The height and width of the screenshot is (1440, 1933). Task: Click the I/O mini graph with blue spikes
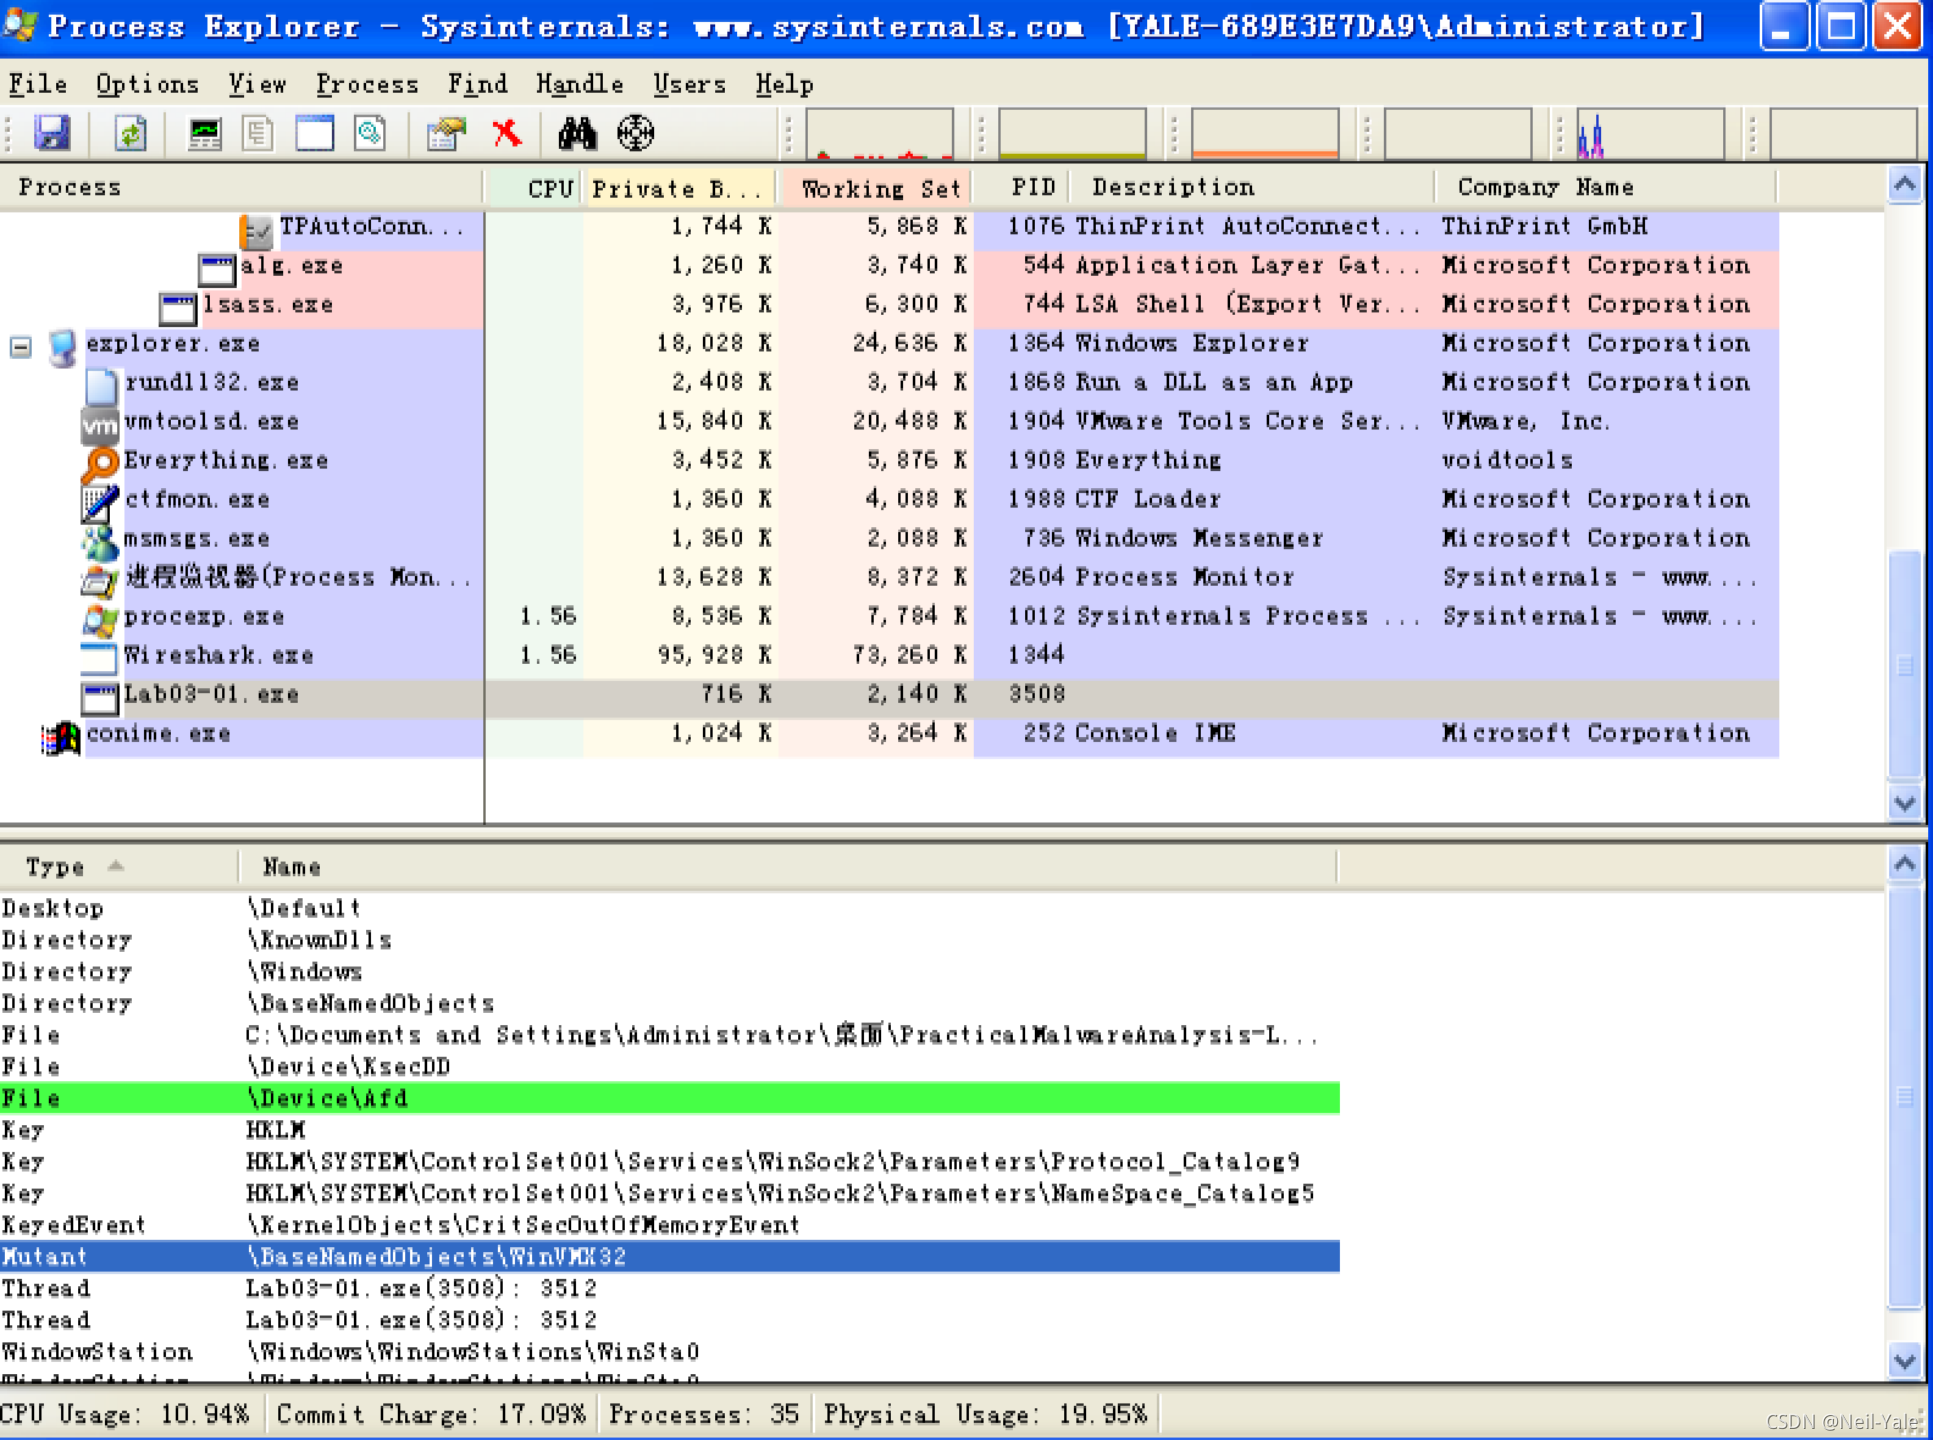pos(1650,134)
